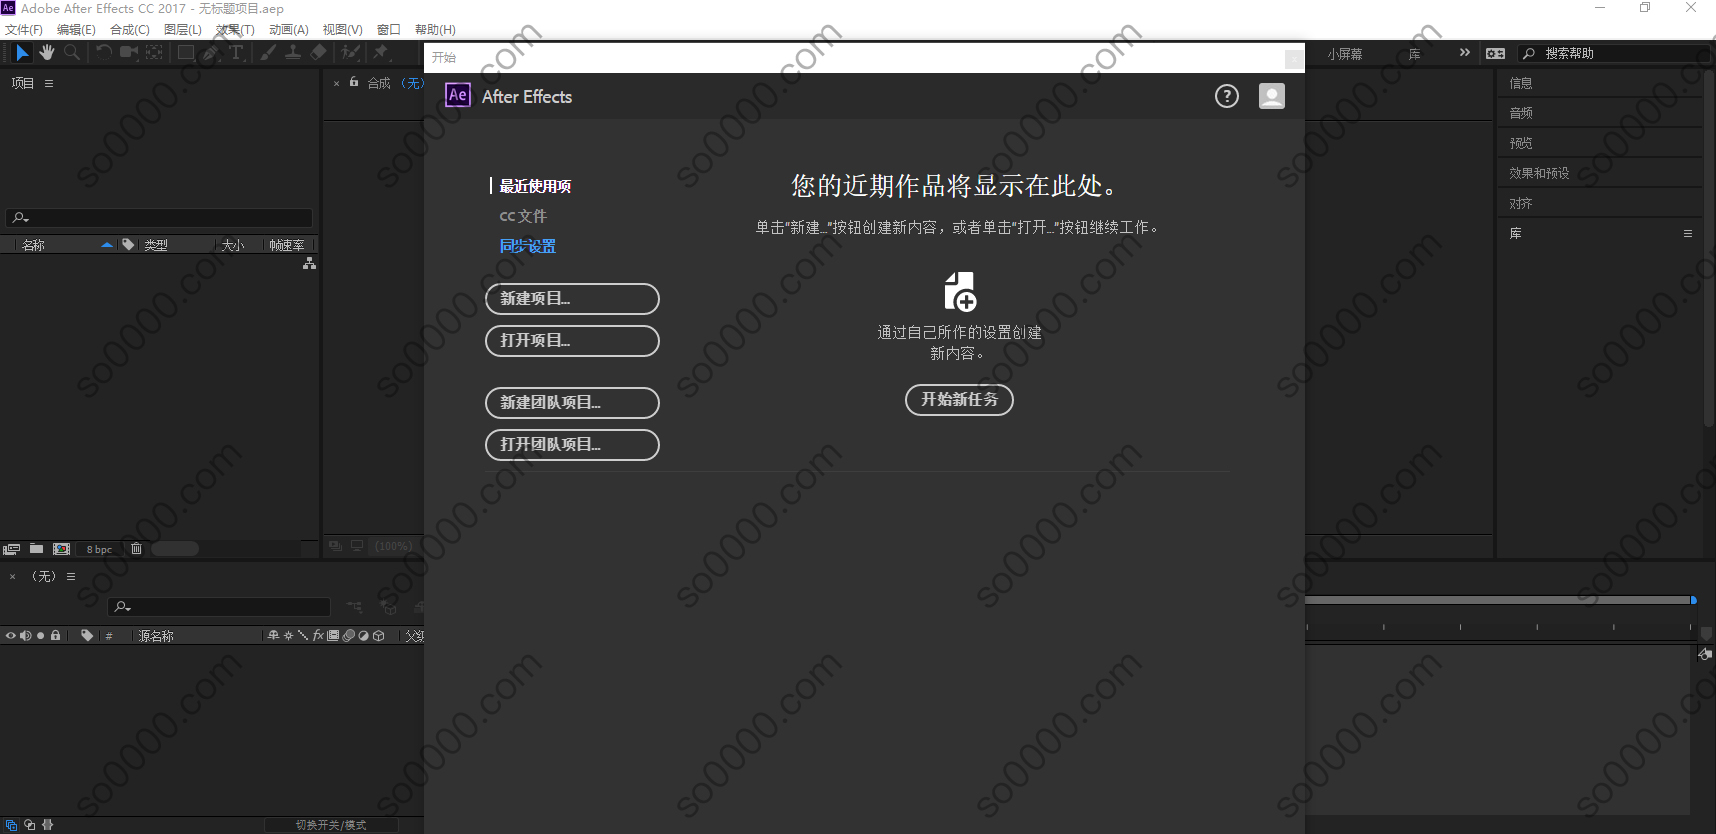Select the Eraser tool
The height and width of the screenshot is (834, 1716).
(319, 53)
